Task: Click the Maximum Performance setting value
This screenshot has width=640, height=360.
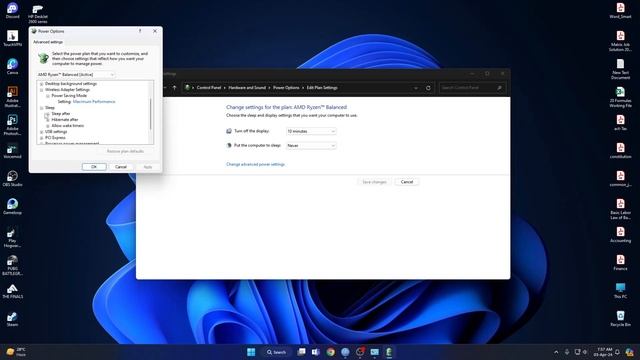Action: point(94,102)
